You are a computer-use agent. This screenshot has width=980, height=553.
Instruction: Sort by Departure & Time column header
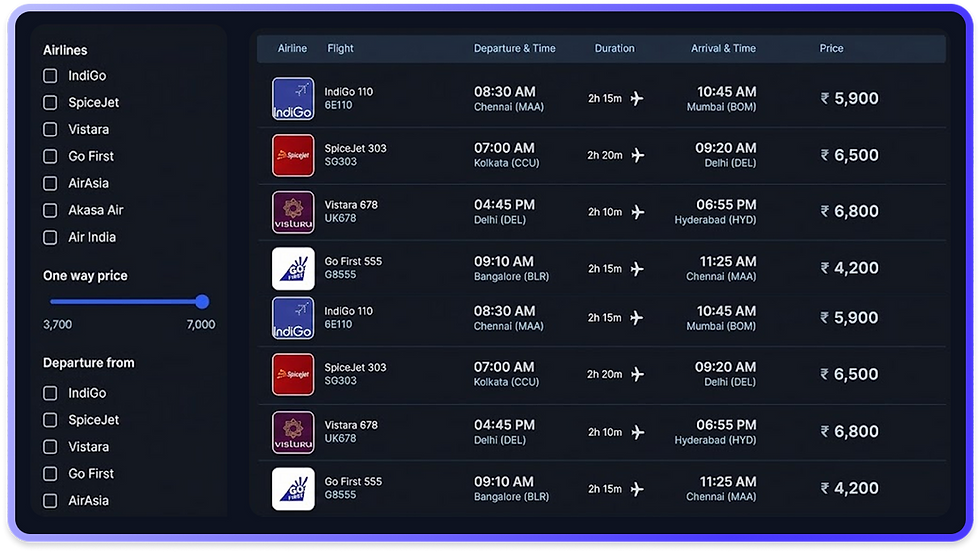pos(514,48)
